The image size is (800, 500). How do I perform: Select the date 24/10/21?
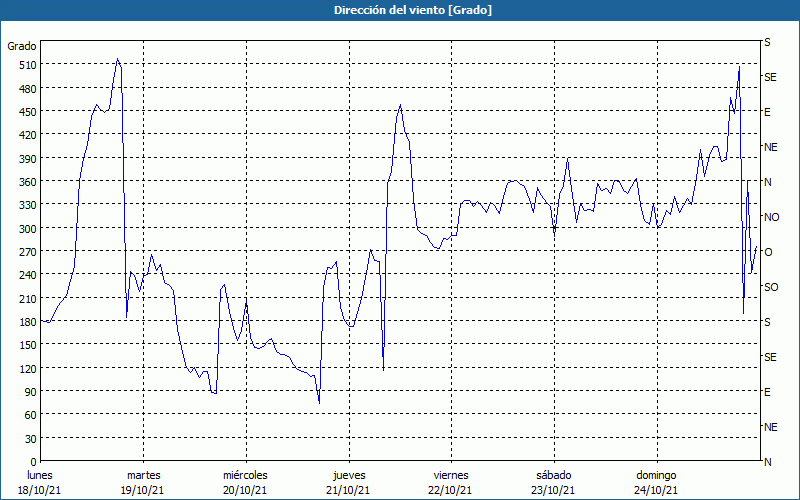coord(656,491)
